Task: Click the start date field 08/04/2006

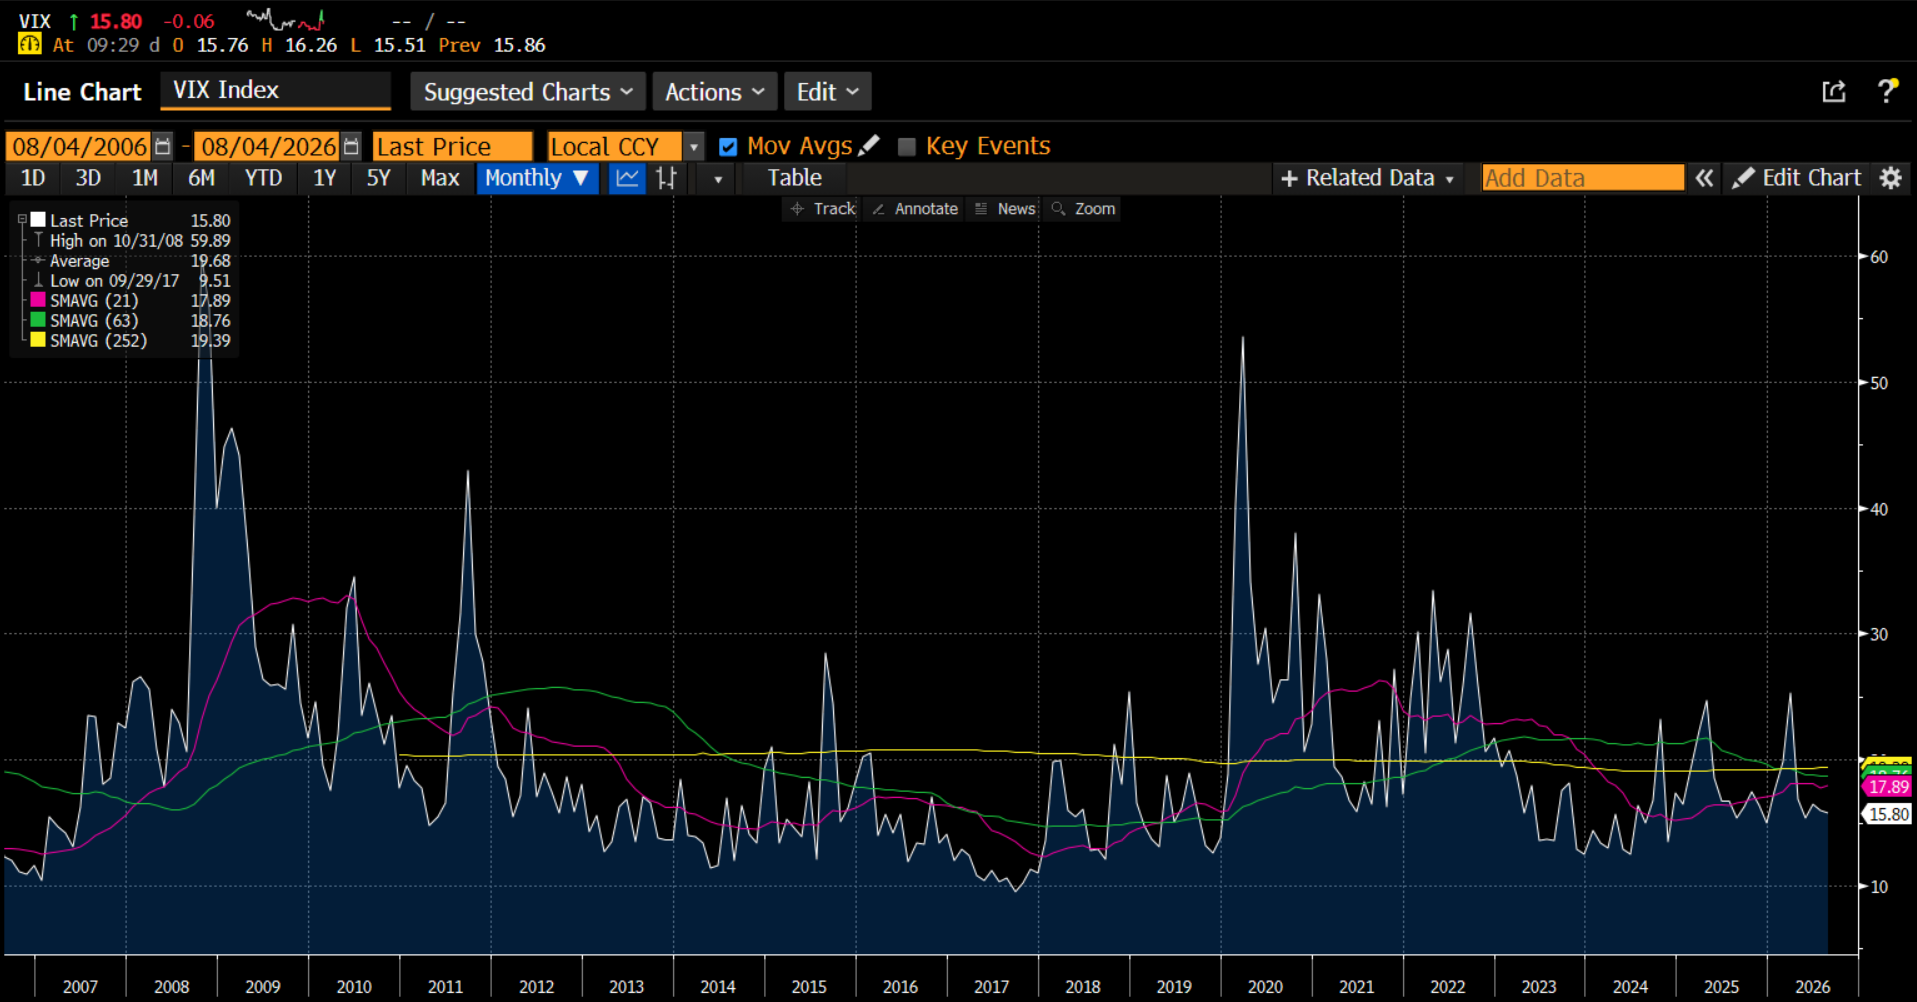Action: (x=79, y=147)
